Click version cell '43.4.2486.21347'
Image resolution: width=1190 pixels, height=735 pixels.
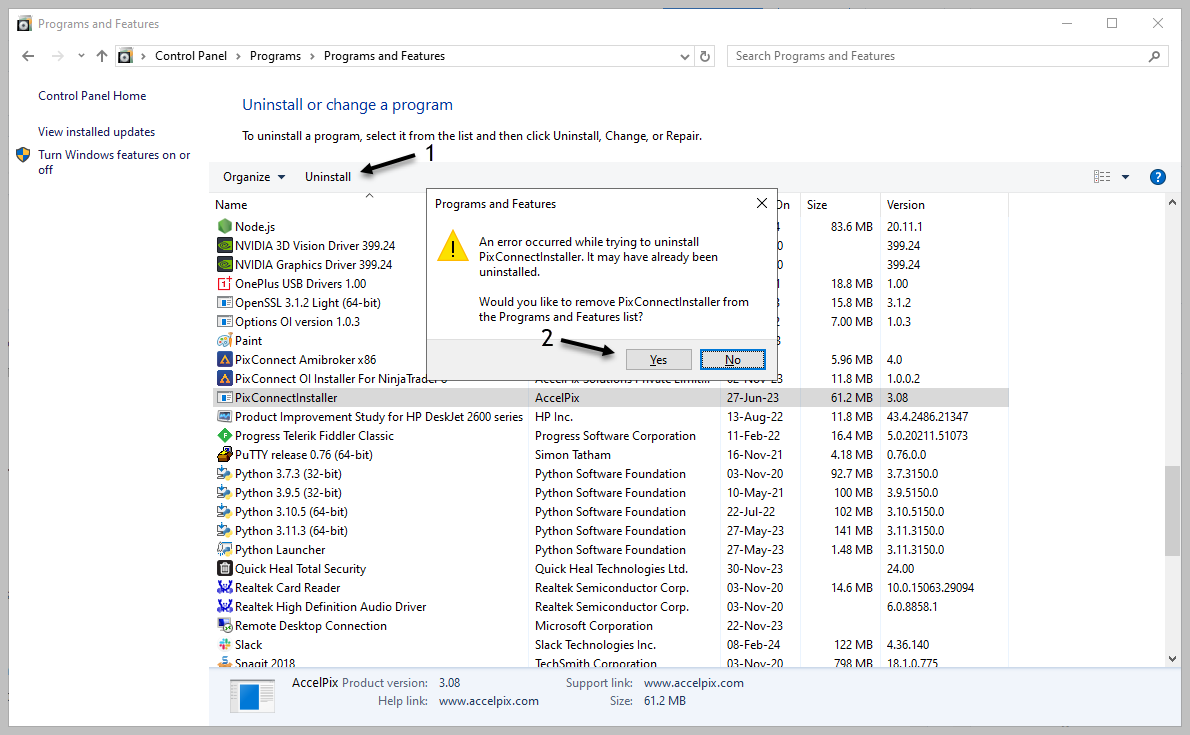[927, 416]
